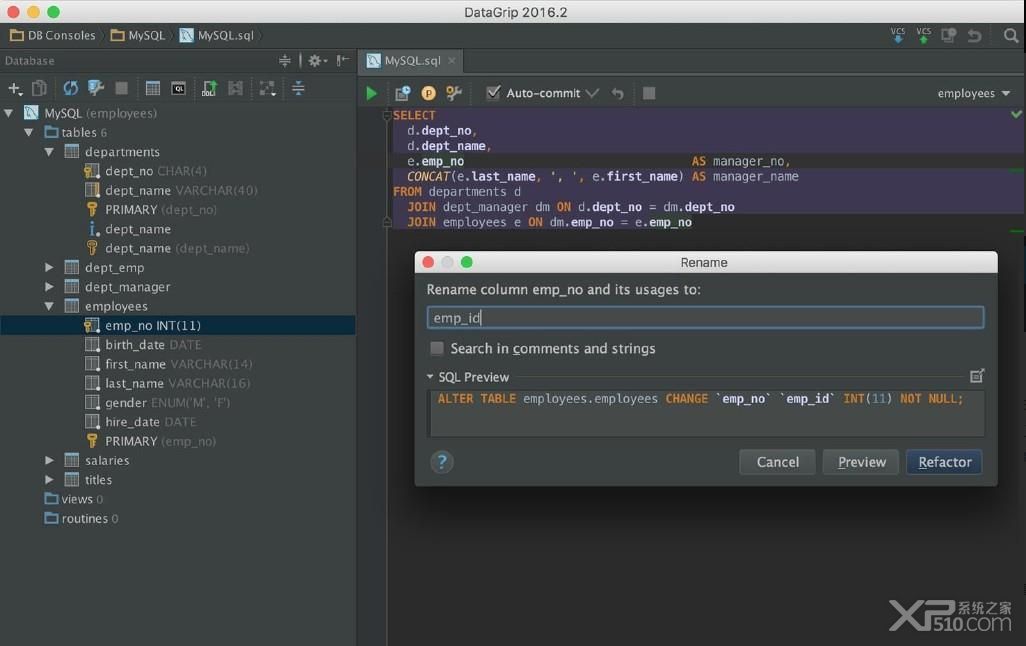1026x646 pixels.
Task: Open SQL Preview in editor icon
Action: coord(977,376)
